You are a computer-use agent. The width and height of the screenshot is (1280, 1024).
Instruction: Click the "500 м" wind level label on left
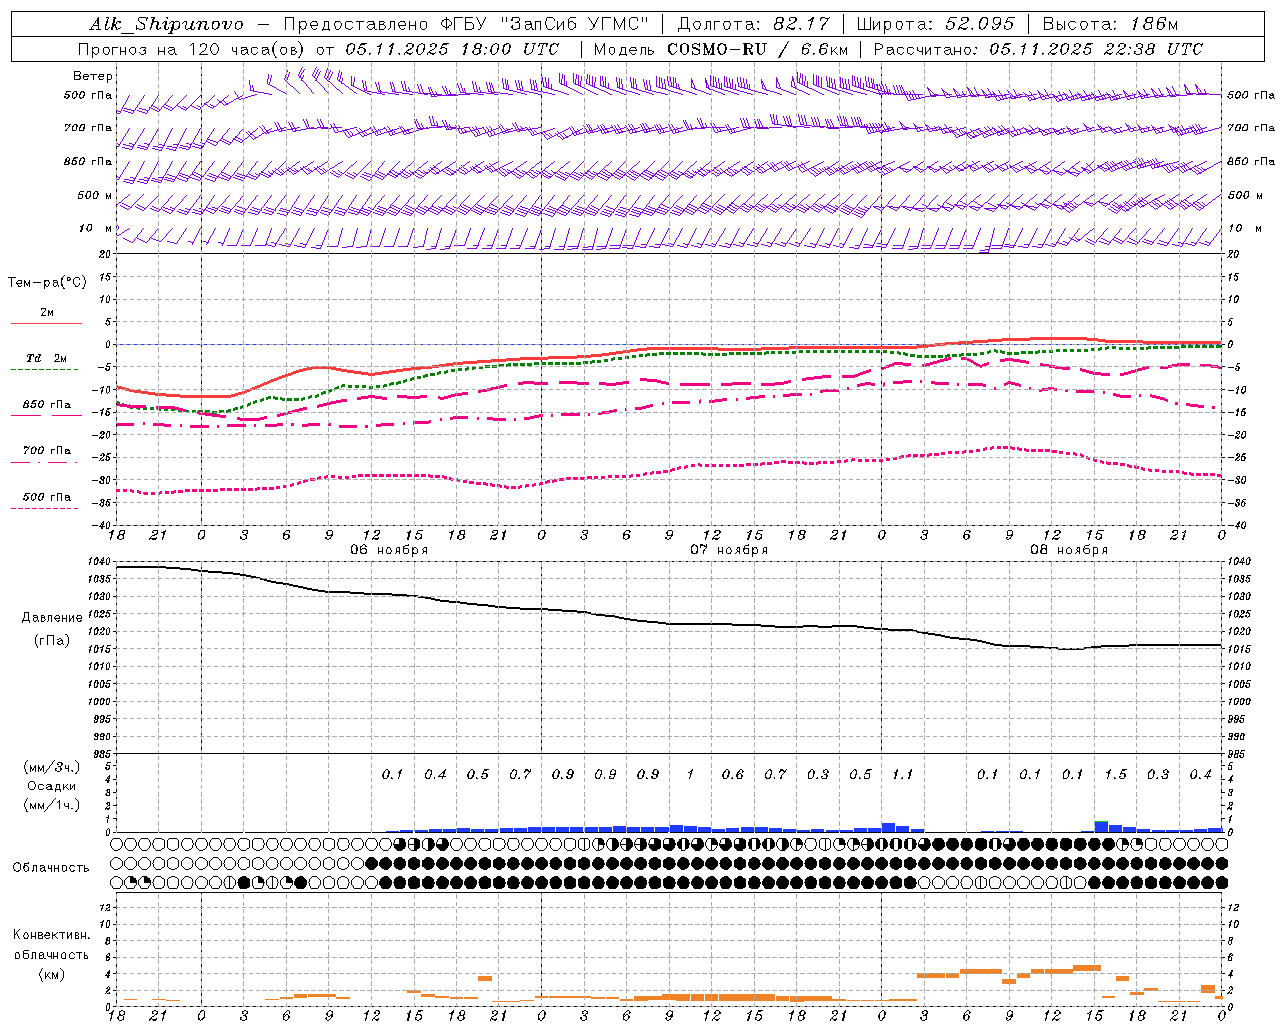tap(95, 195)
